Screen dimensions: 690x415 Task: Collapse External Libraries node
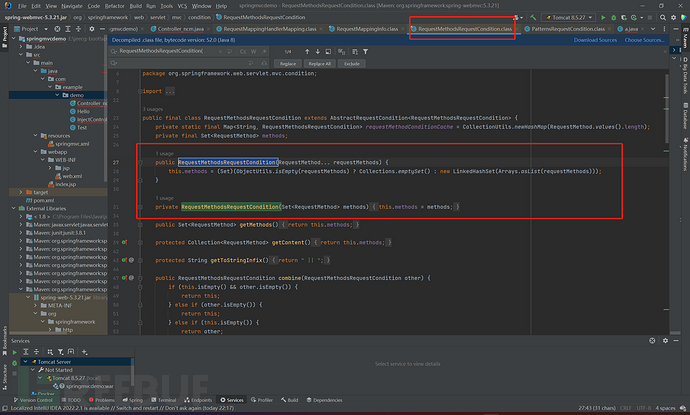point(14,209)
